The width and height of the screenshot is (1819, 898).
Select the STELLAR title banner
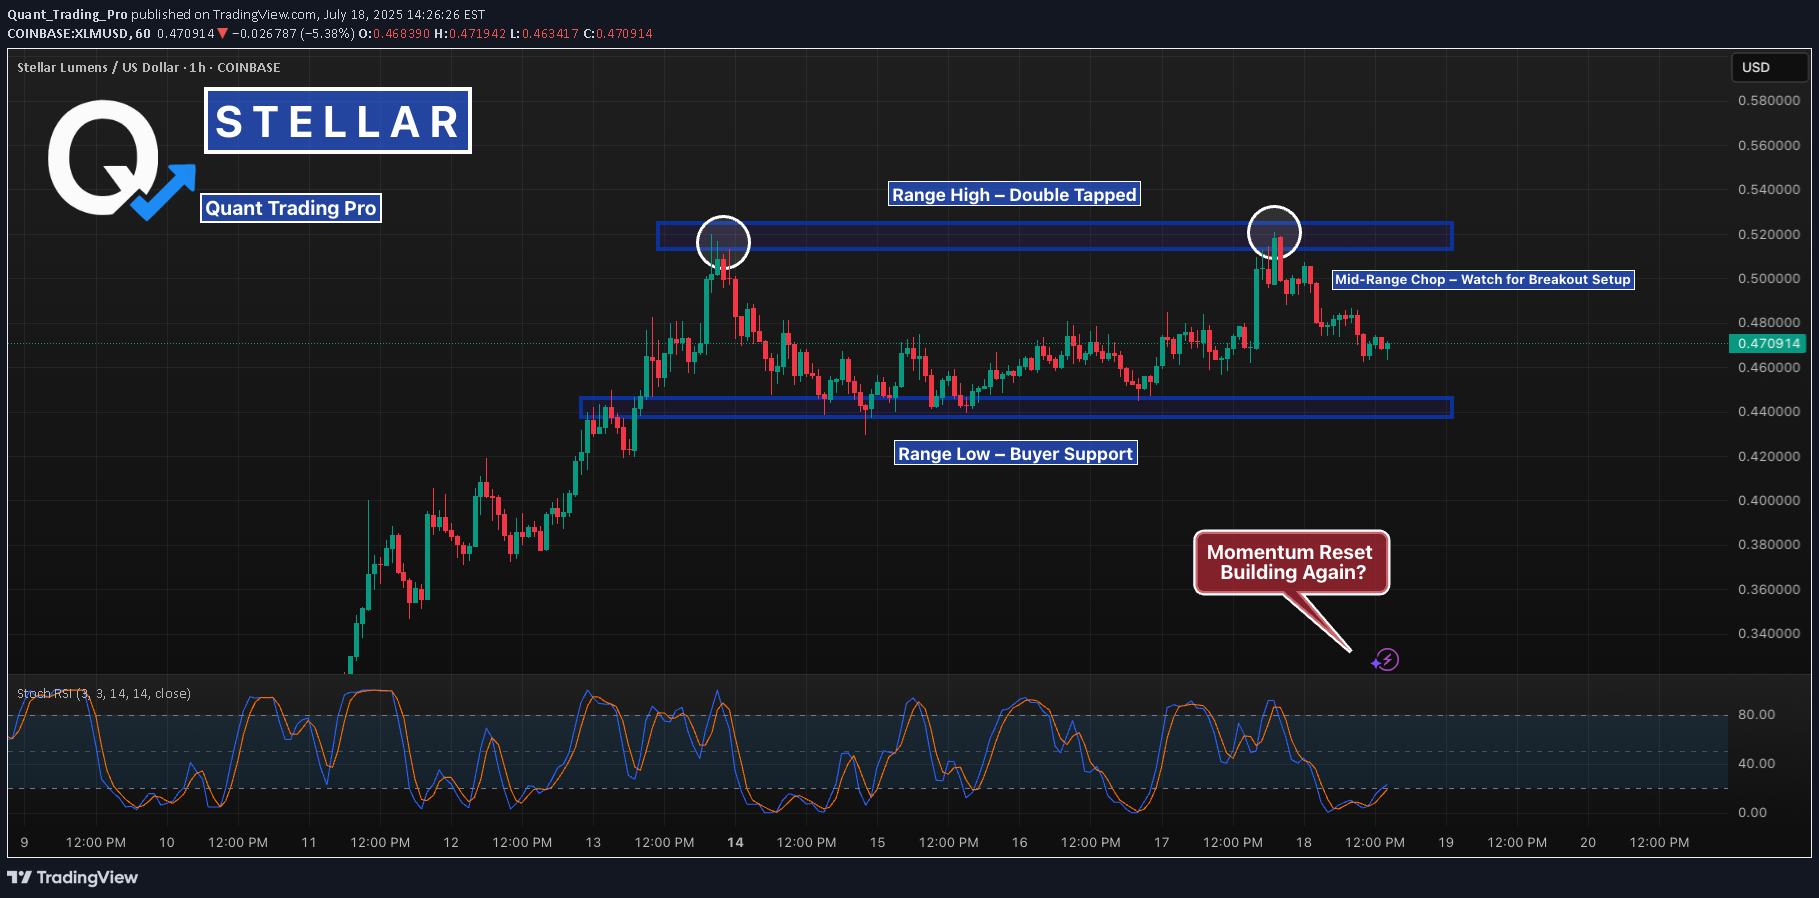(x=338, y=121)
